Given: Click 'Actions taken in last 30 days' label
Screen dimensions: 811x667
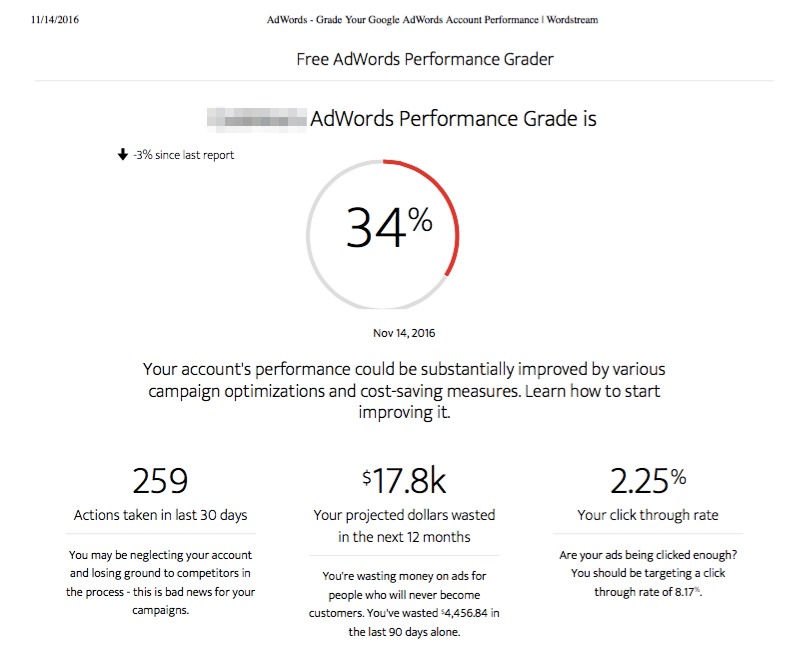Looking at the screenshot, I should pyautogui.click(x=160, y=515).
